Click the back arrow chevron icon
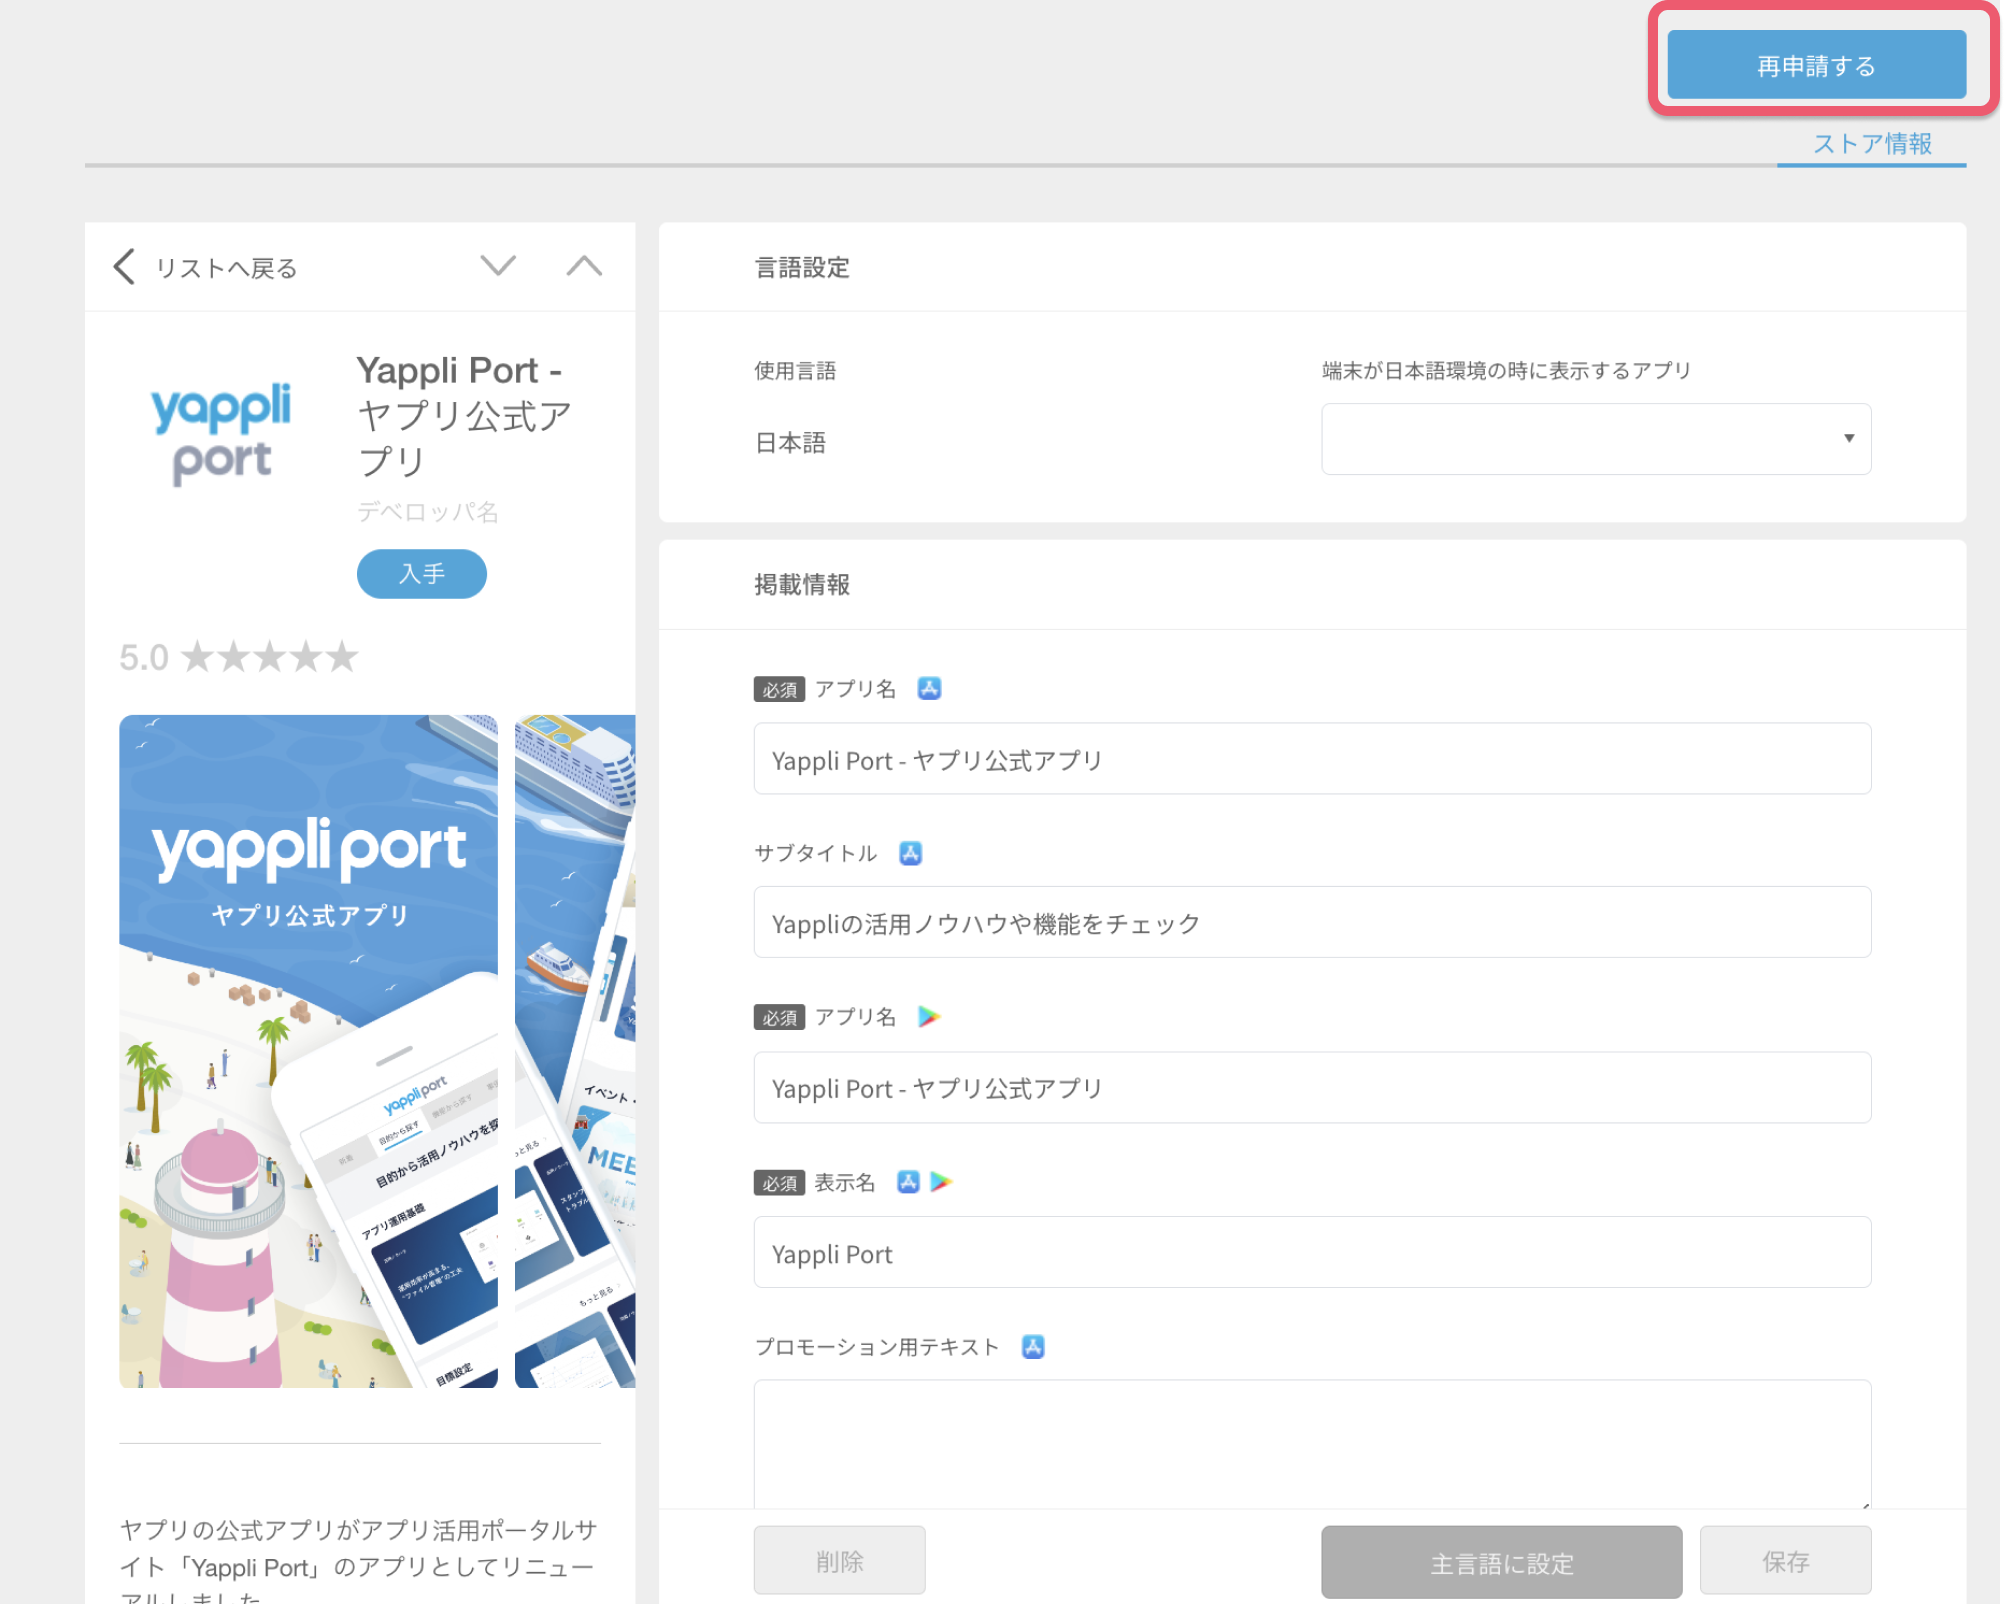Image resolution: width=2004 pixels, height=1604 pixels. [124, 267]
